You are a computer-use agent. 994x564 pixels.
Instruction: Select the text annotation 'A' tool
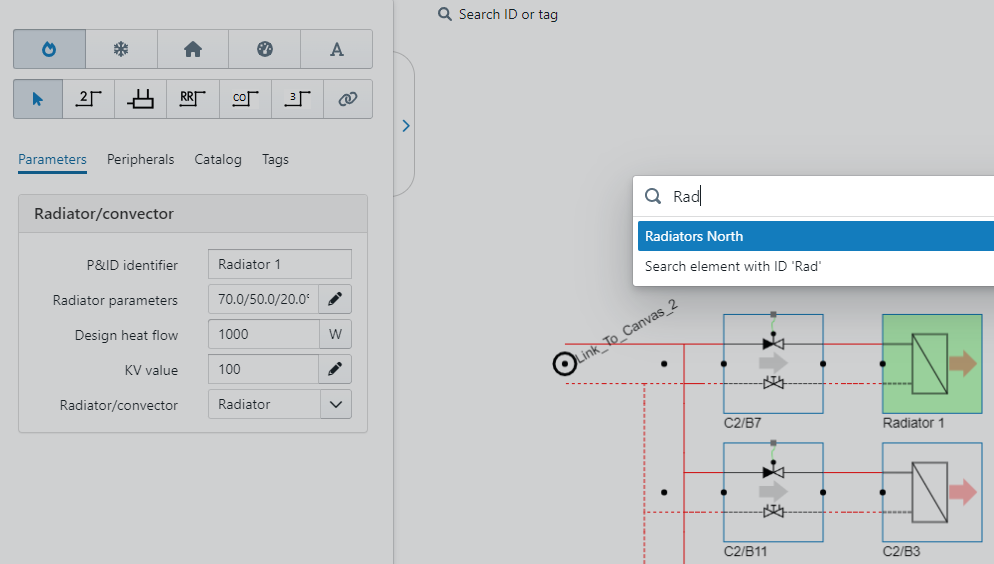click(337, 49)
